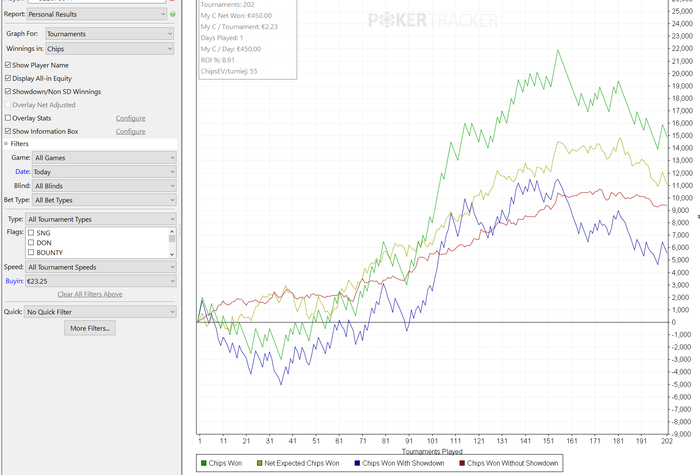Toggle the Display All-in Equity checkbox
The height and width of the screenshot is (475, 700).
coord(8,78)
